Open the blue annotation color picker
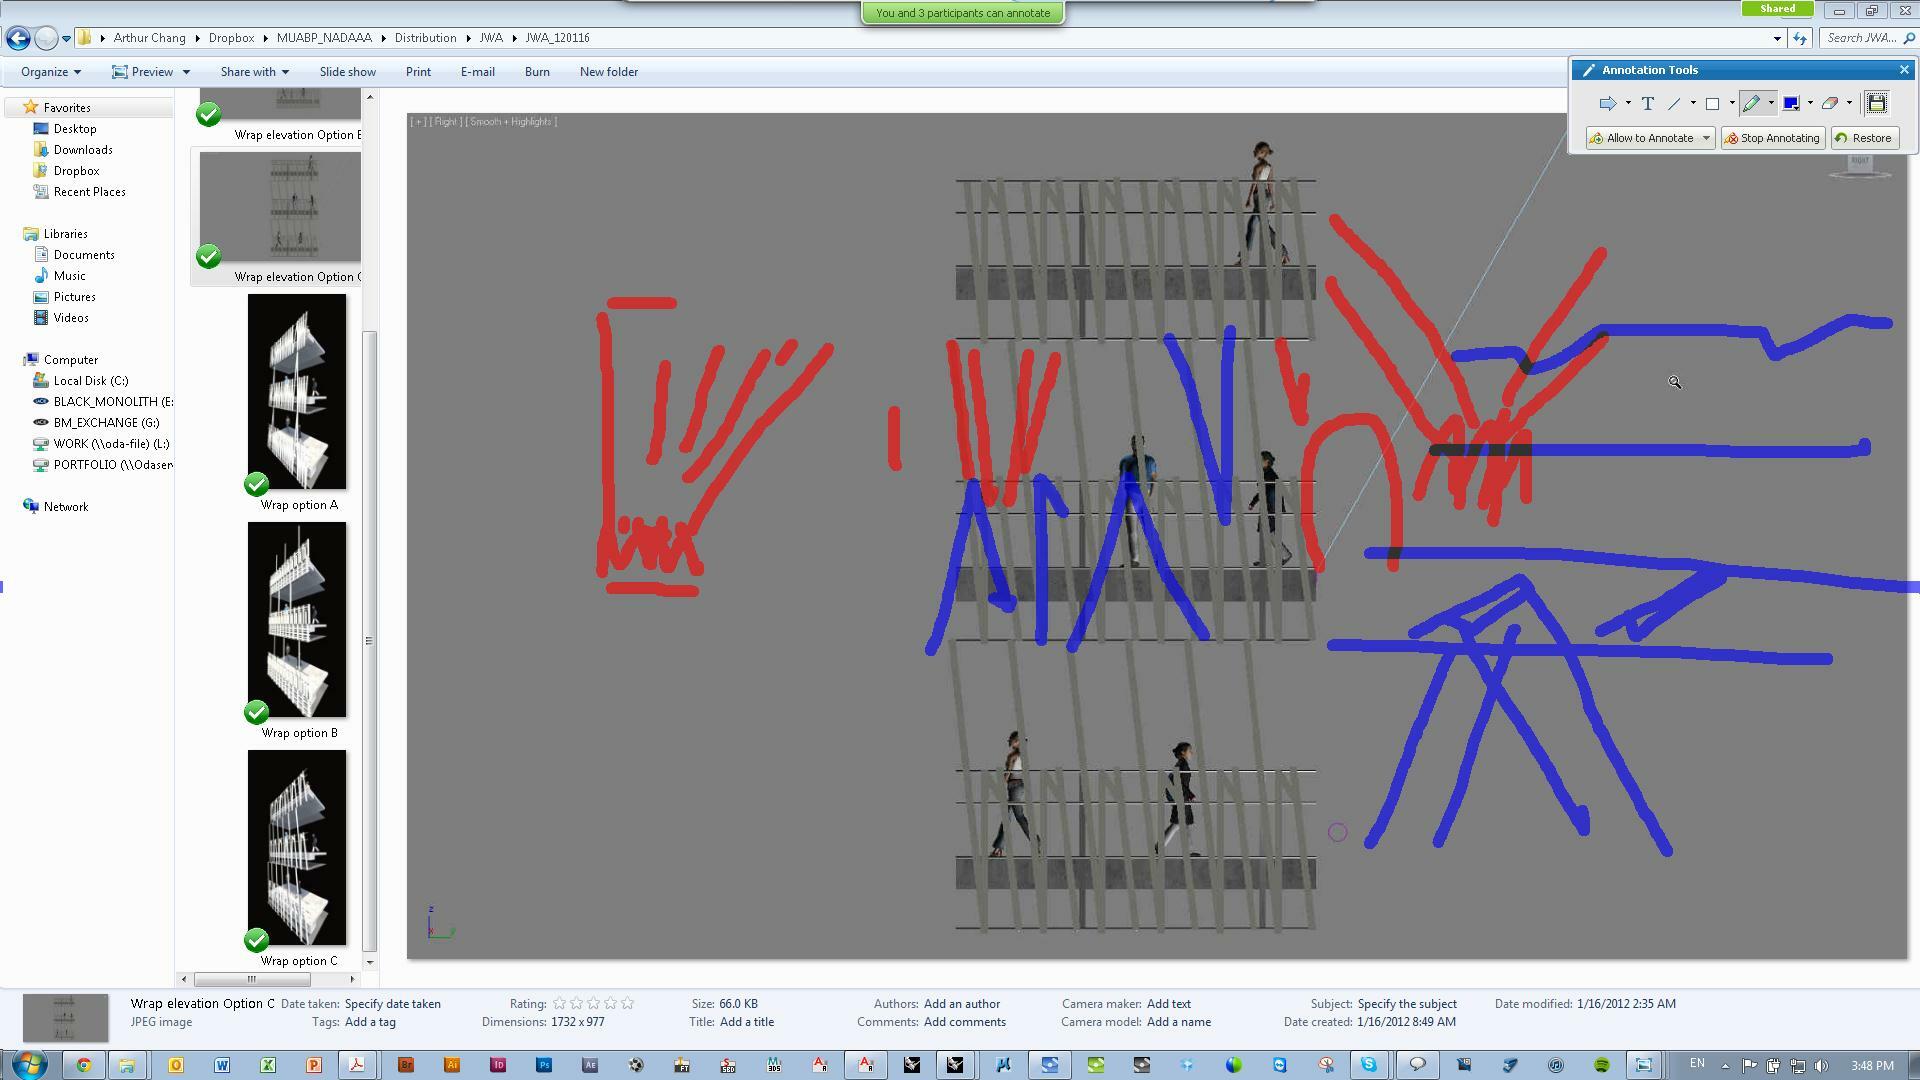 pos(1790,103)
